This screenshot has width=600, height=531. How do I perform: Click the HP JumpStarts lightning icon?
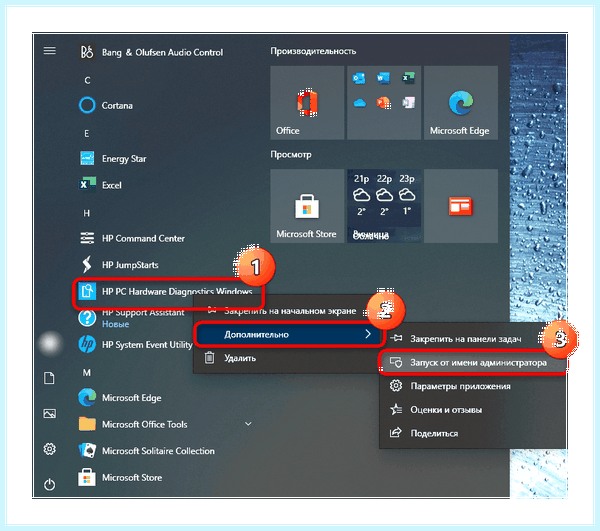pos(87,264)
